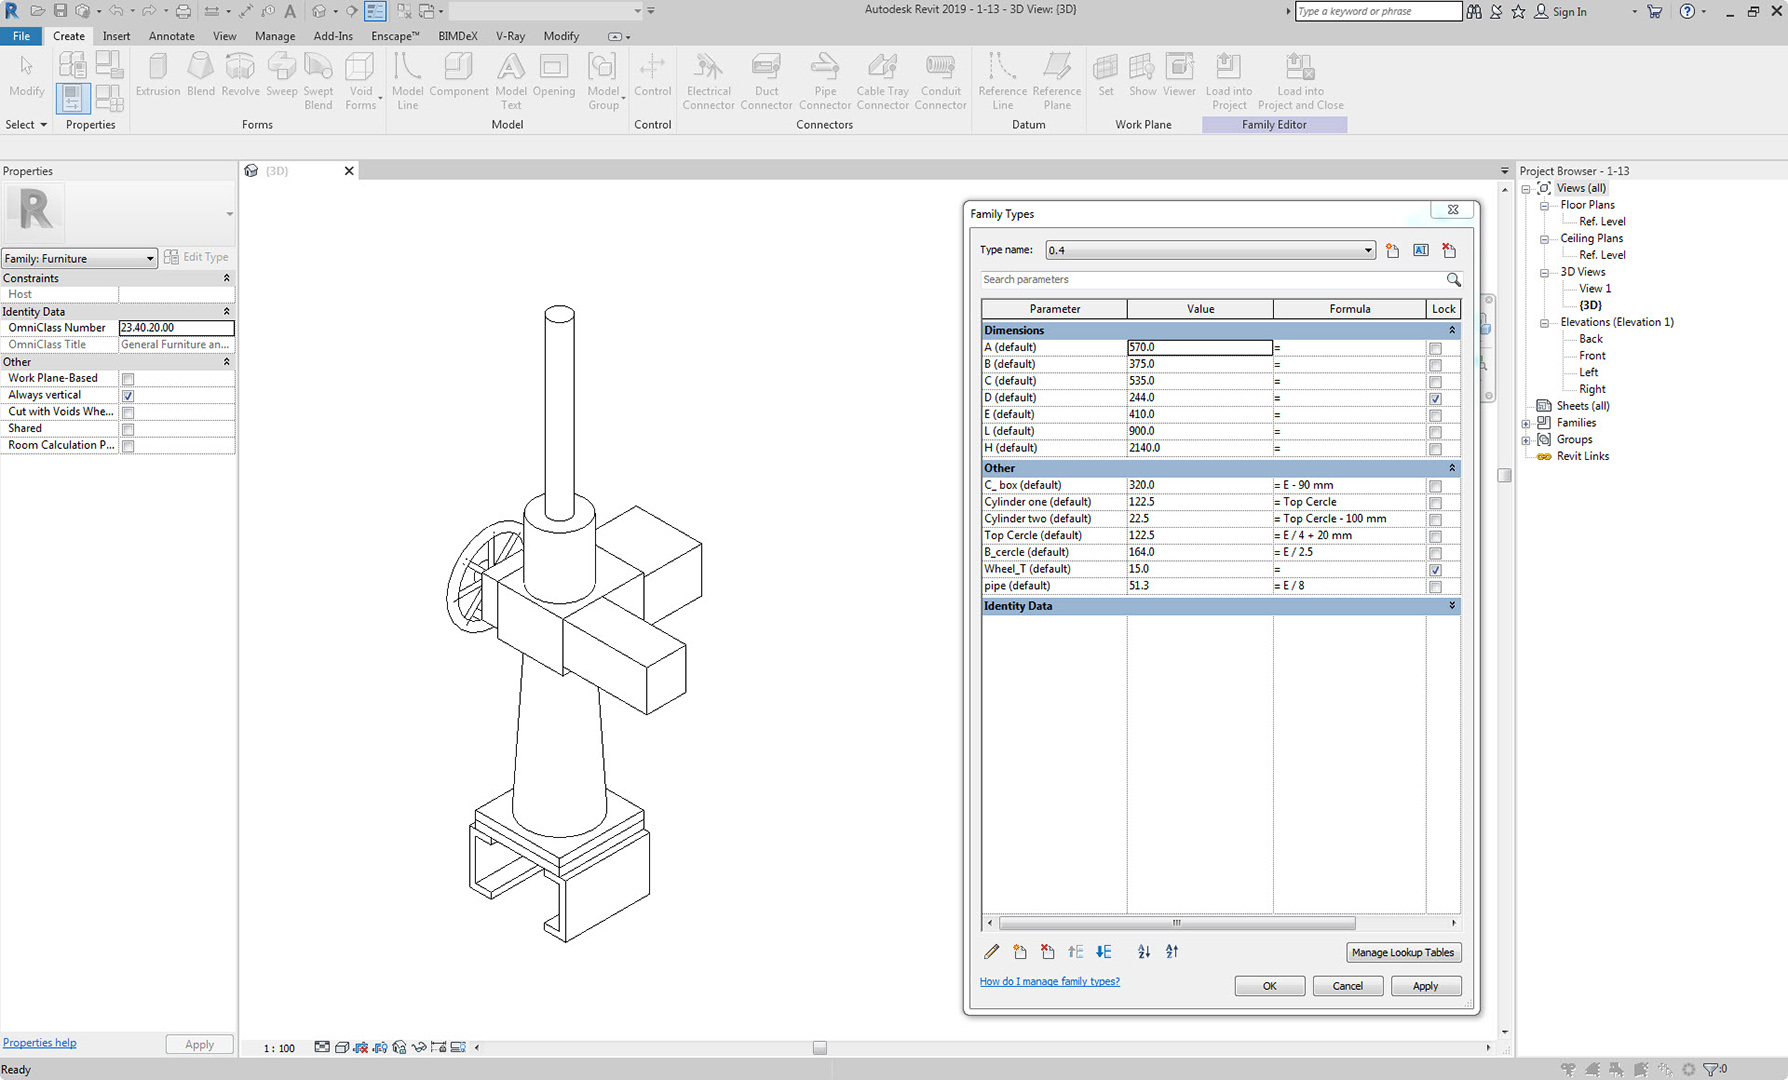
Task: Click the edit parameter pencil icon
Action: click(992, 952)
